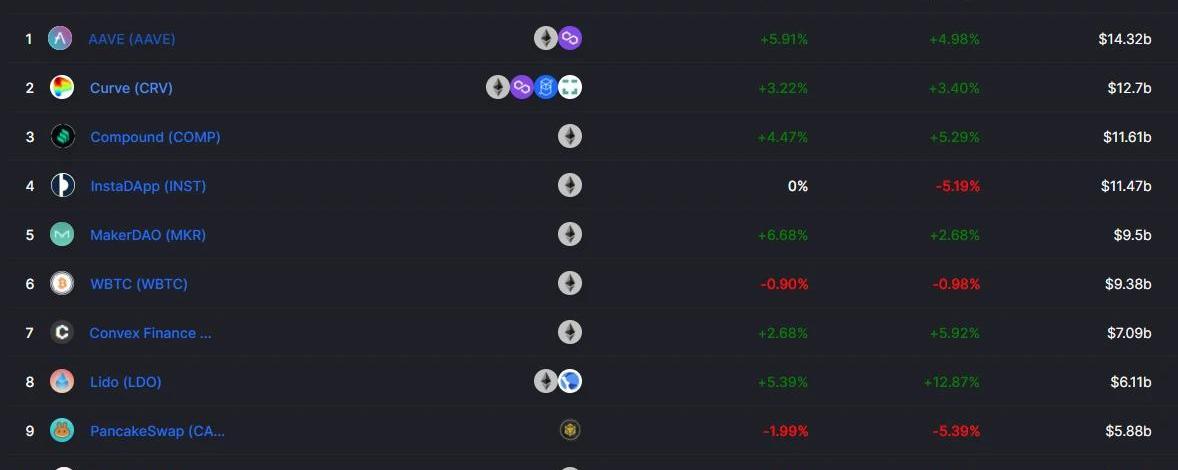Click the Curve rainbow logo icon
The width and height of the screenshot is (1178, 470).
tap(62, 87)
